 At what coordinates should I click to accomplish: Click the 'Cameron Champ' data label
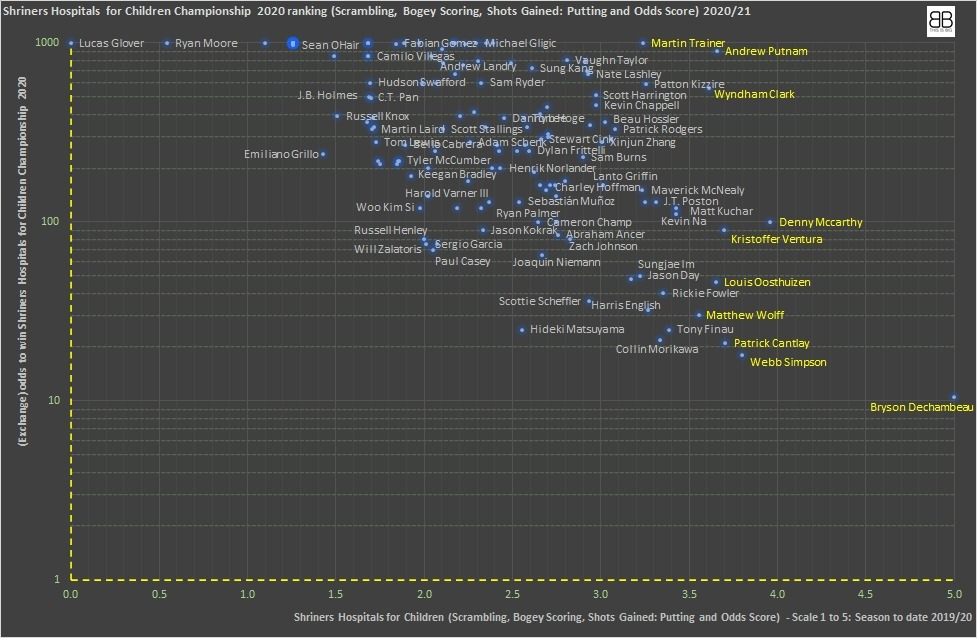click(x=589, y=222)
